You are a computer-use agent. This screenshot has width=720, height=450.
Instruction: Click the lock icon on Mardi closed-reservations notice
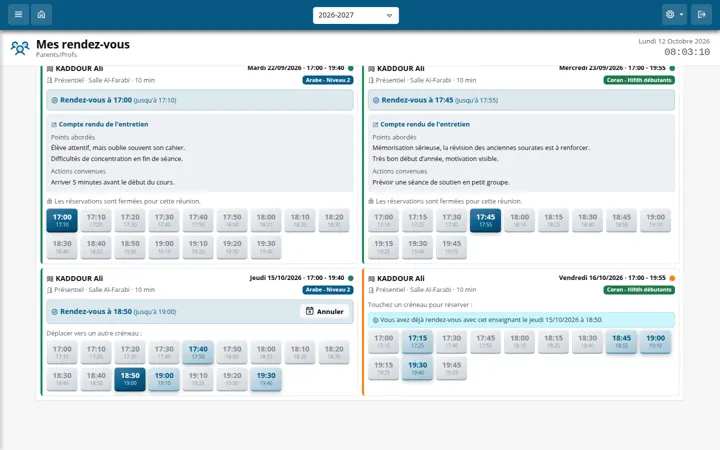(50, 201)
